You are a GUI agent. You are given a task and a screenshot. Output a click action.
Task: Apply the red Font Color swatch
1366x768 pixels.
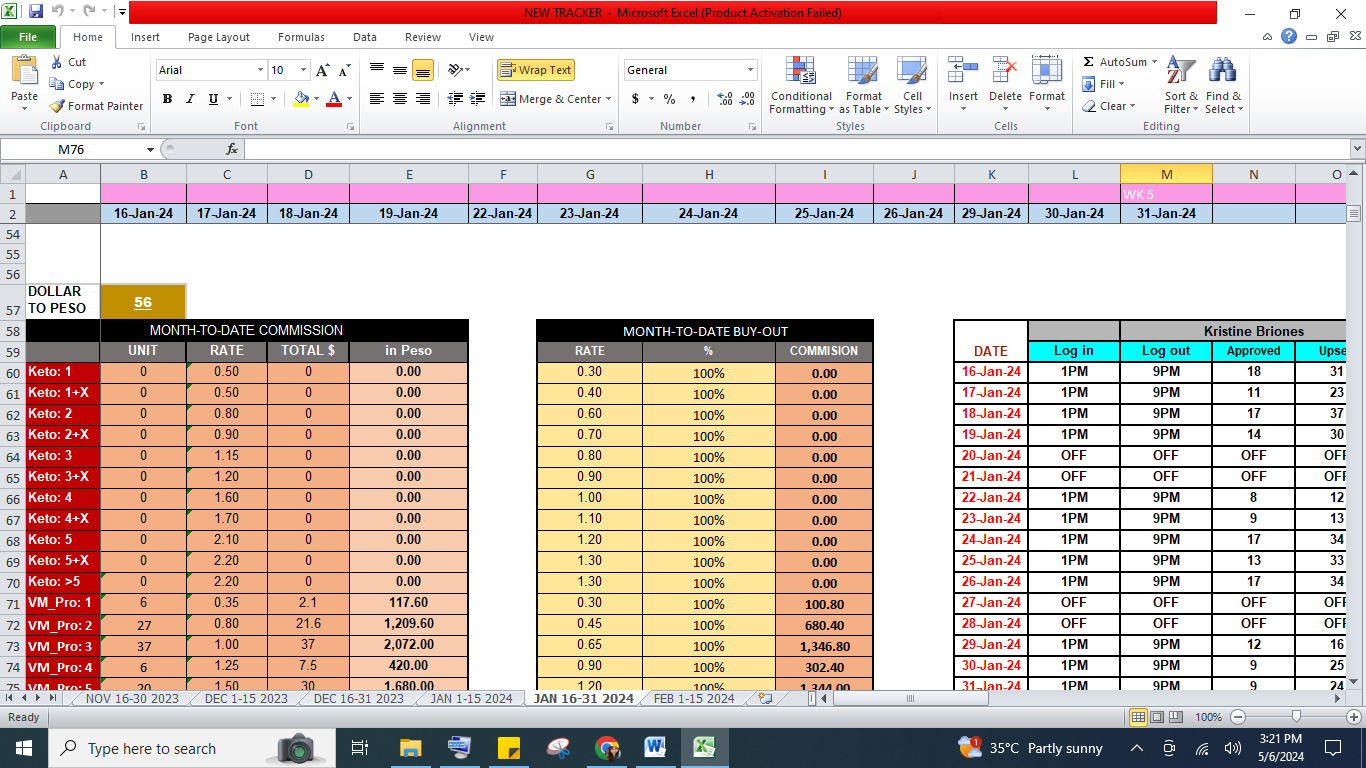click(334, 99)
